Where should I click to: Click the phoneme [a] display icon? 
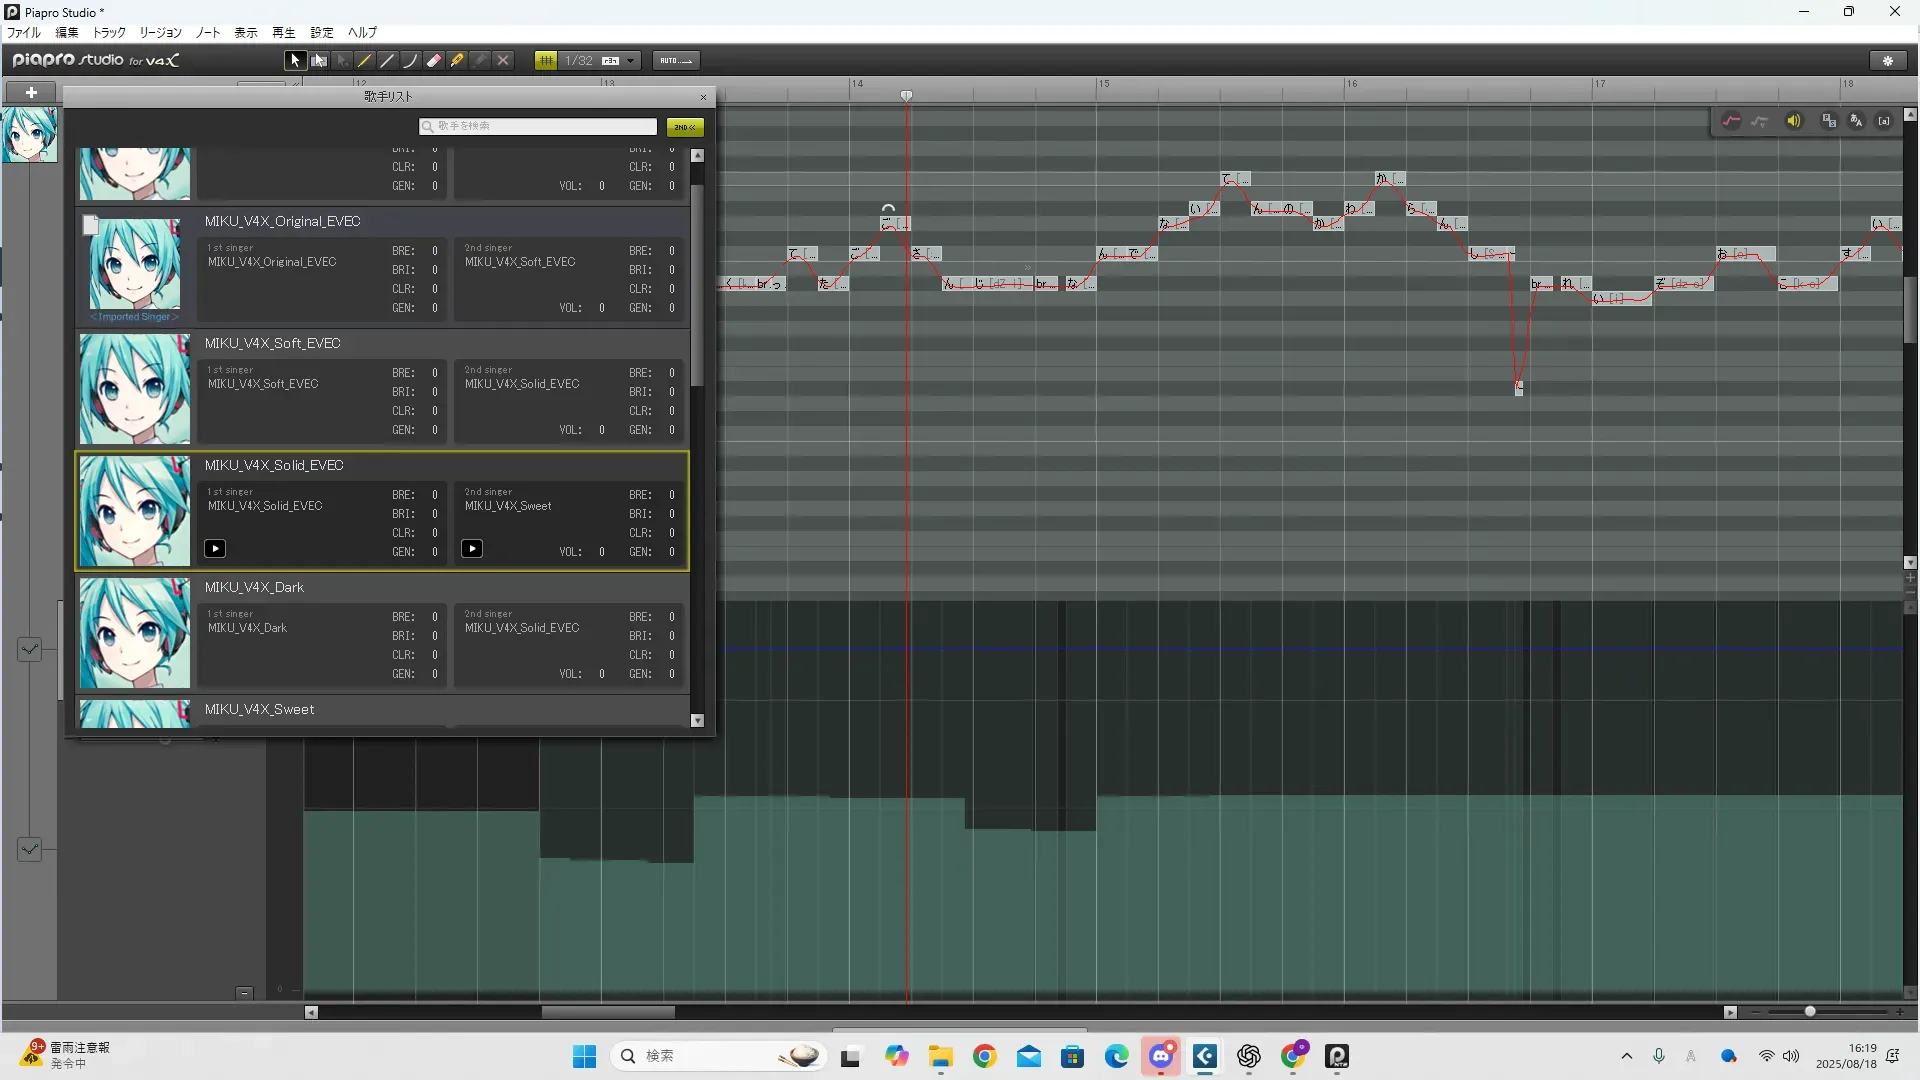[x=1884, y=121]
